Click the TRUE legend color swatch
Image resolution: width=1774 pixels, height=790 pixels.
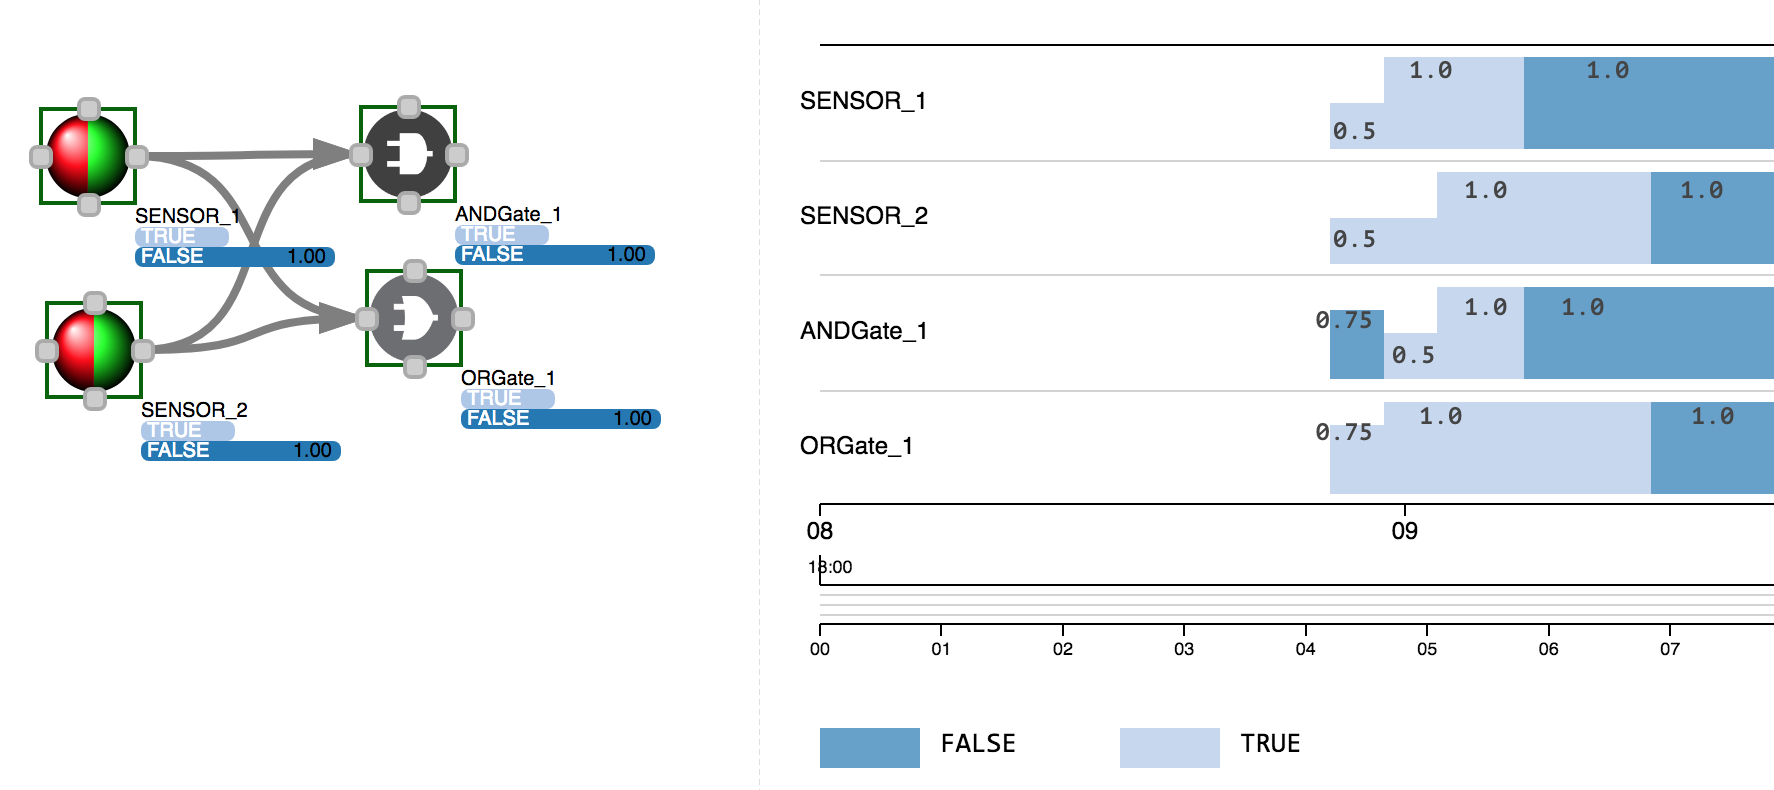tap(1170, 748)
